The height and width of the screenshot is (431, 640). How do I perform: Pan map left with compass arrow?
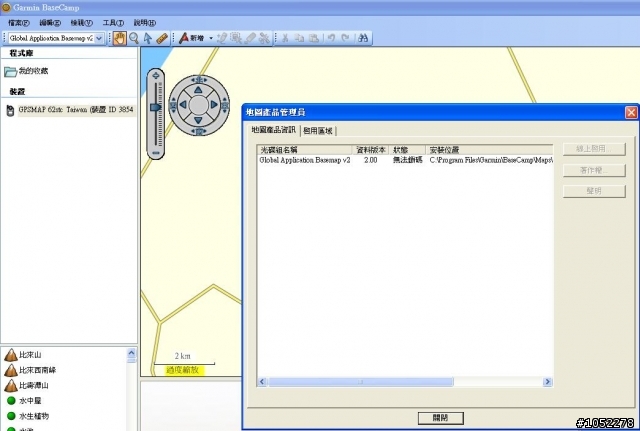coord(183,105)
